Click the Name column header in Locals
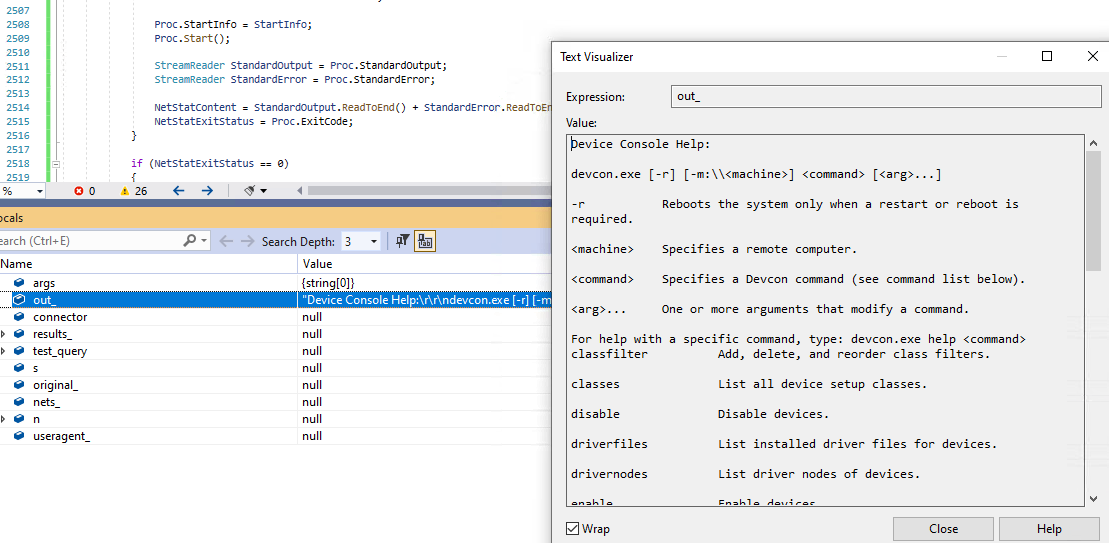The height and width of the screenshot is (543, 1109). pyautogui.click(x=148, y=264)
